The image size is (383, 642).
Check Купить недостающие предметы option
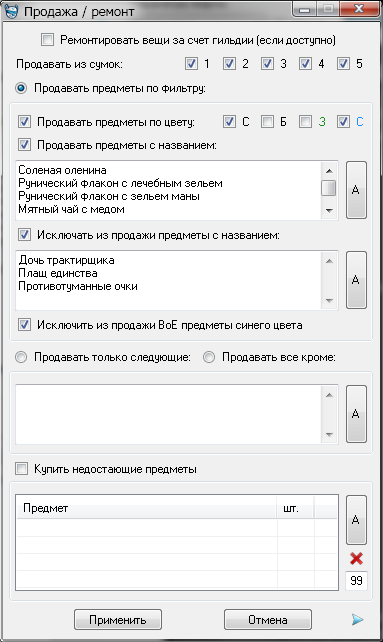(21, 468)
